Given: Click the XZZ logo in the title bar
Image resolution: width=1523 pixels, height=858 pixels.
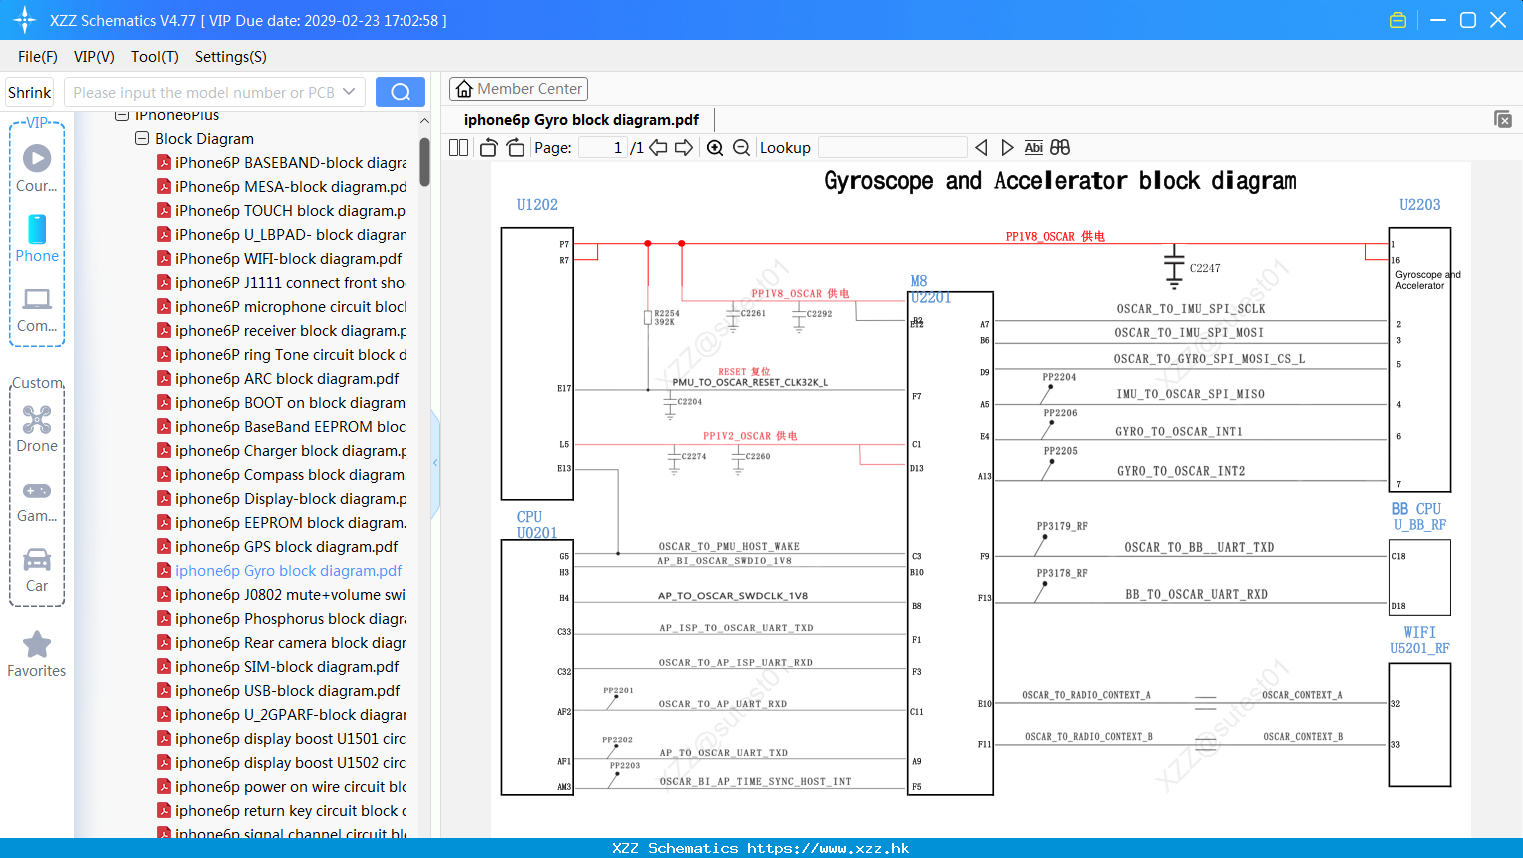Looking at the screenshot, I should (24, 20).
